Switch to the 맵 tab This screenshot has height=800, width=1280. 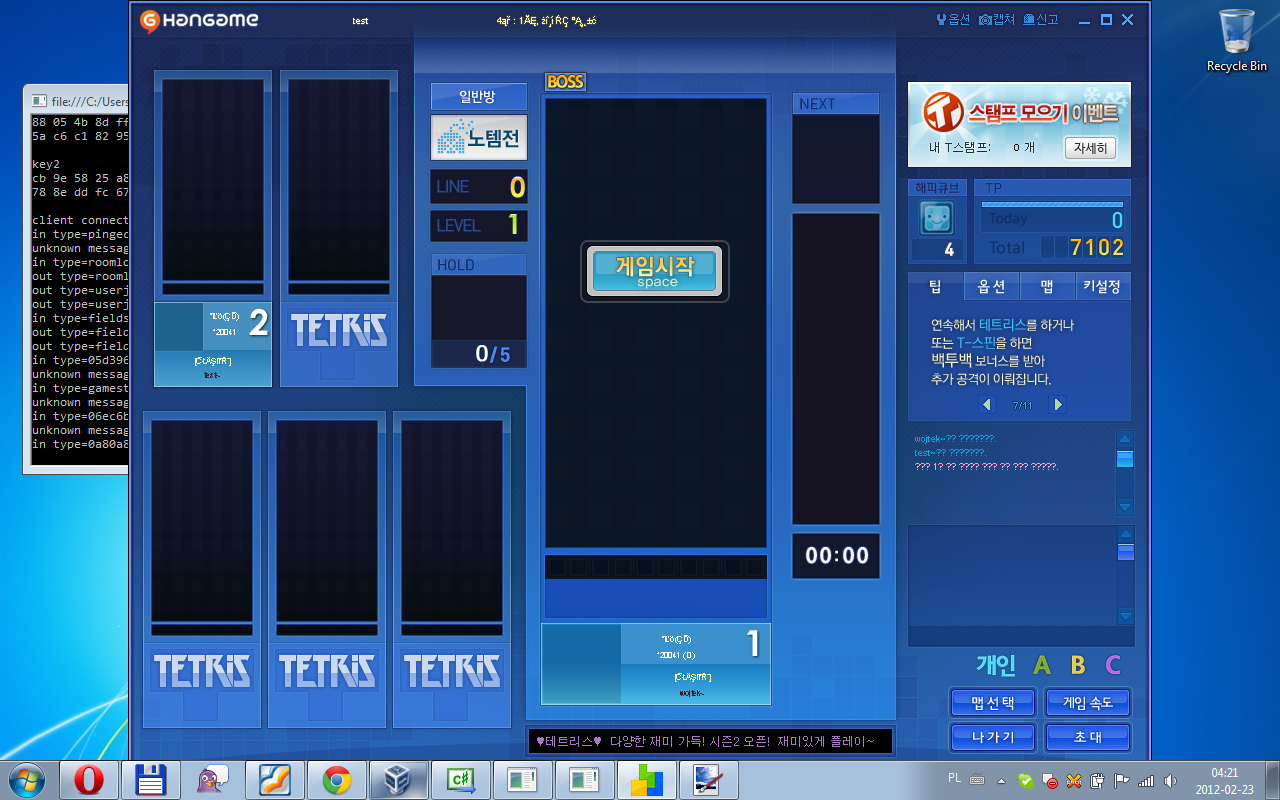(x=1047, y=287)
